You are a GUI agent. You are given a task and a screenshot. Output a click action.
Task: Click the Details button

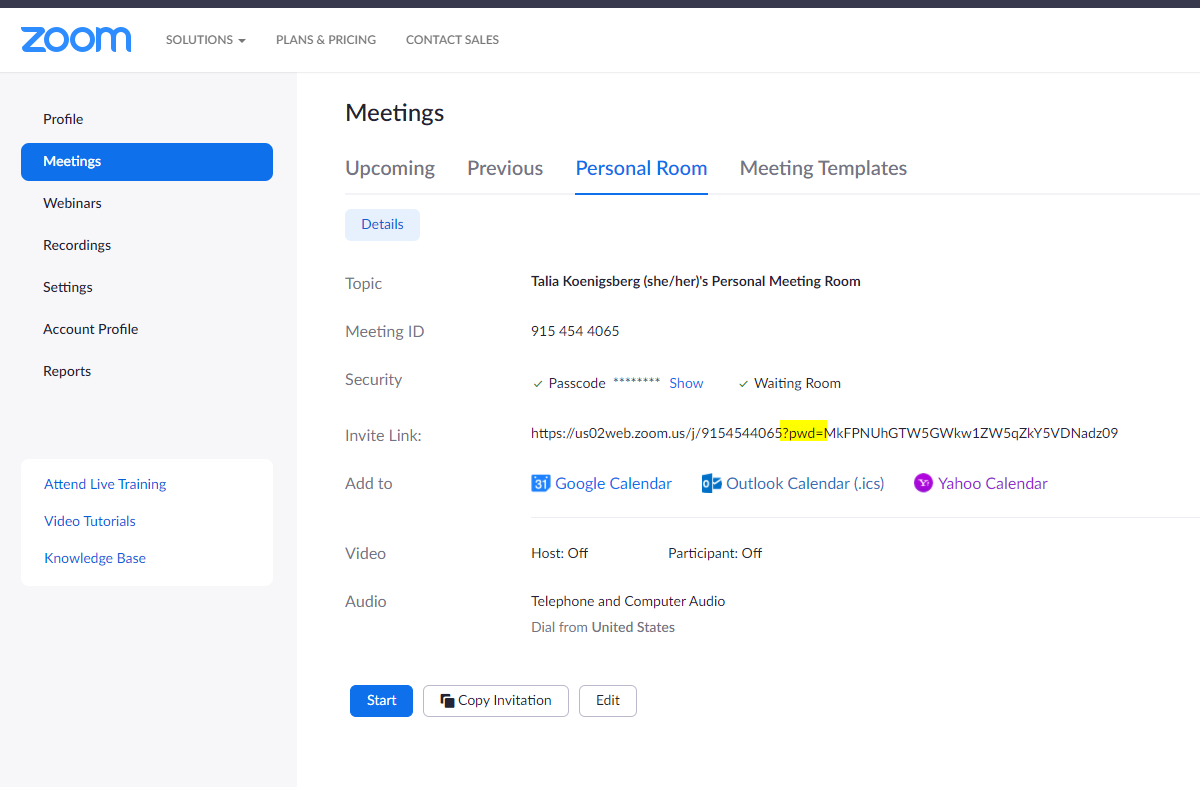[382, 225]
